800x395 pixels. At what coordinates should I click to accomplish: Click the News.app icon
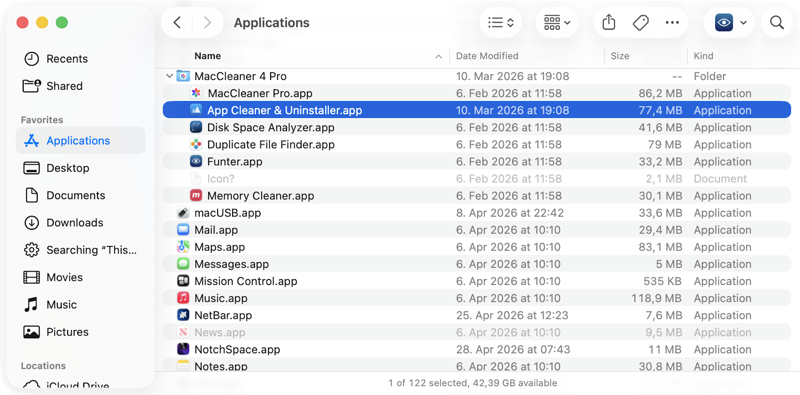pos(183,333)
